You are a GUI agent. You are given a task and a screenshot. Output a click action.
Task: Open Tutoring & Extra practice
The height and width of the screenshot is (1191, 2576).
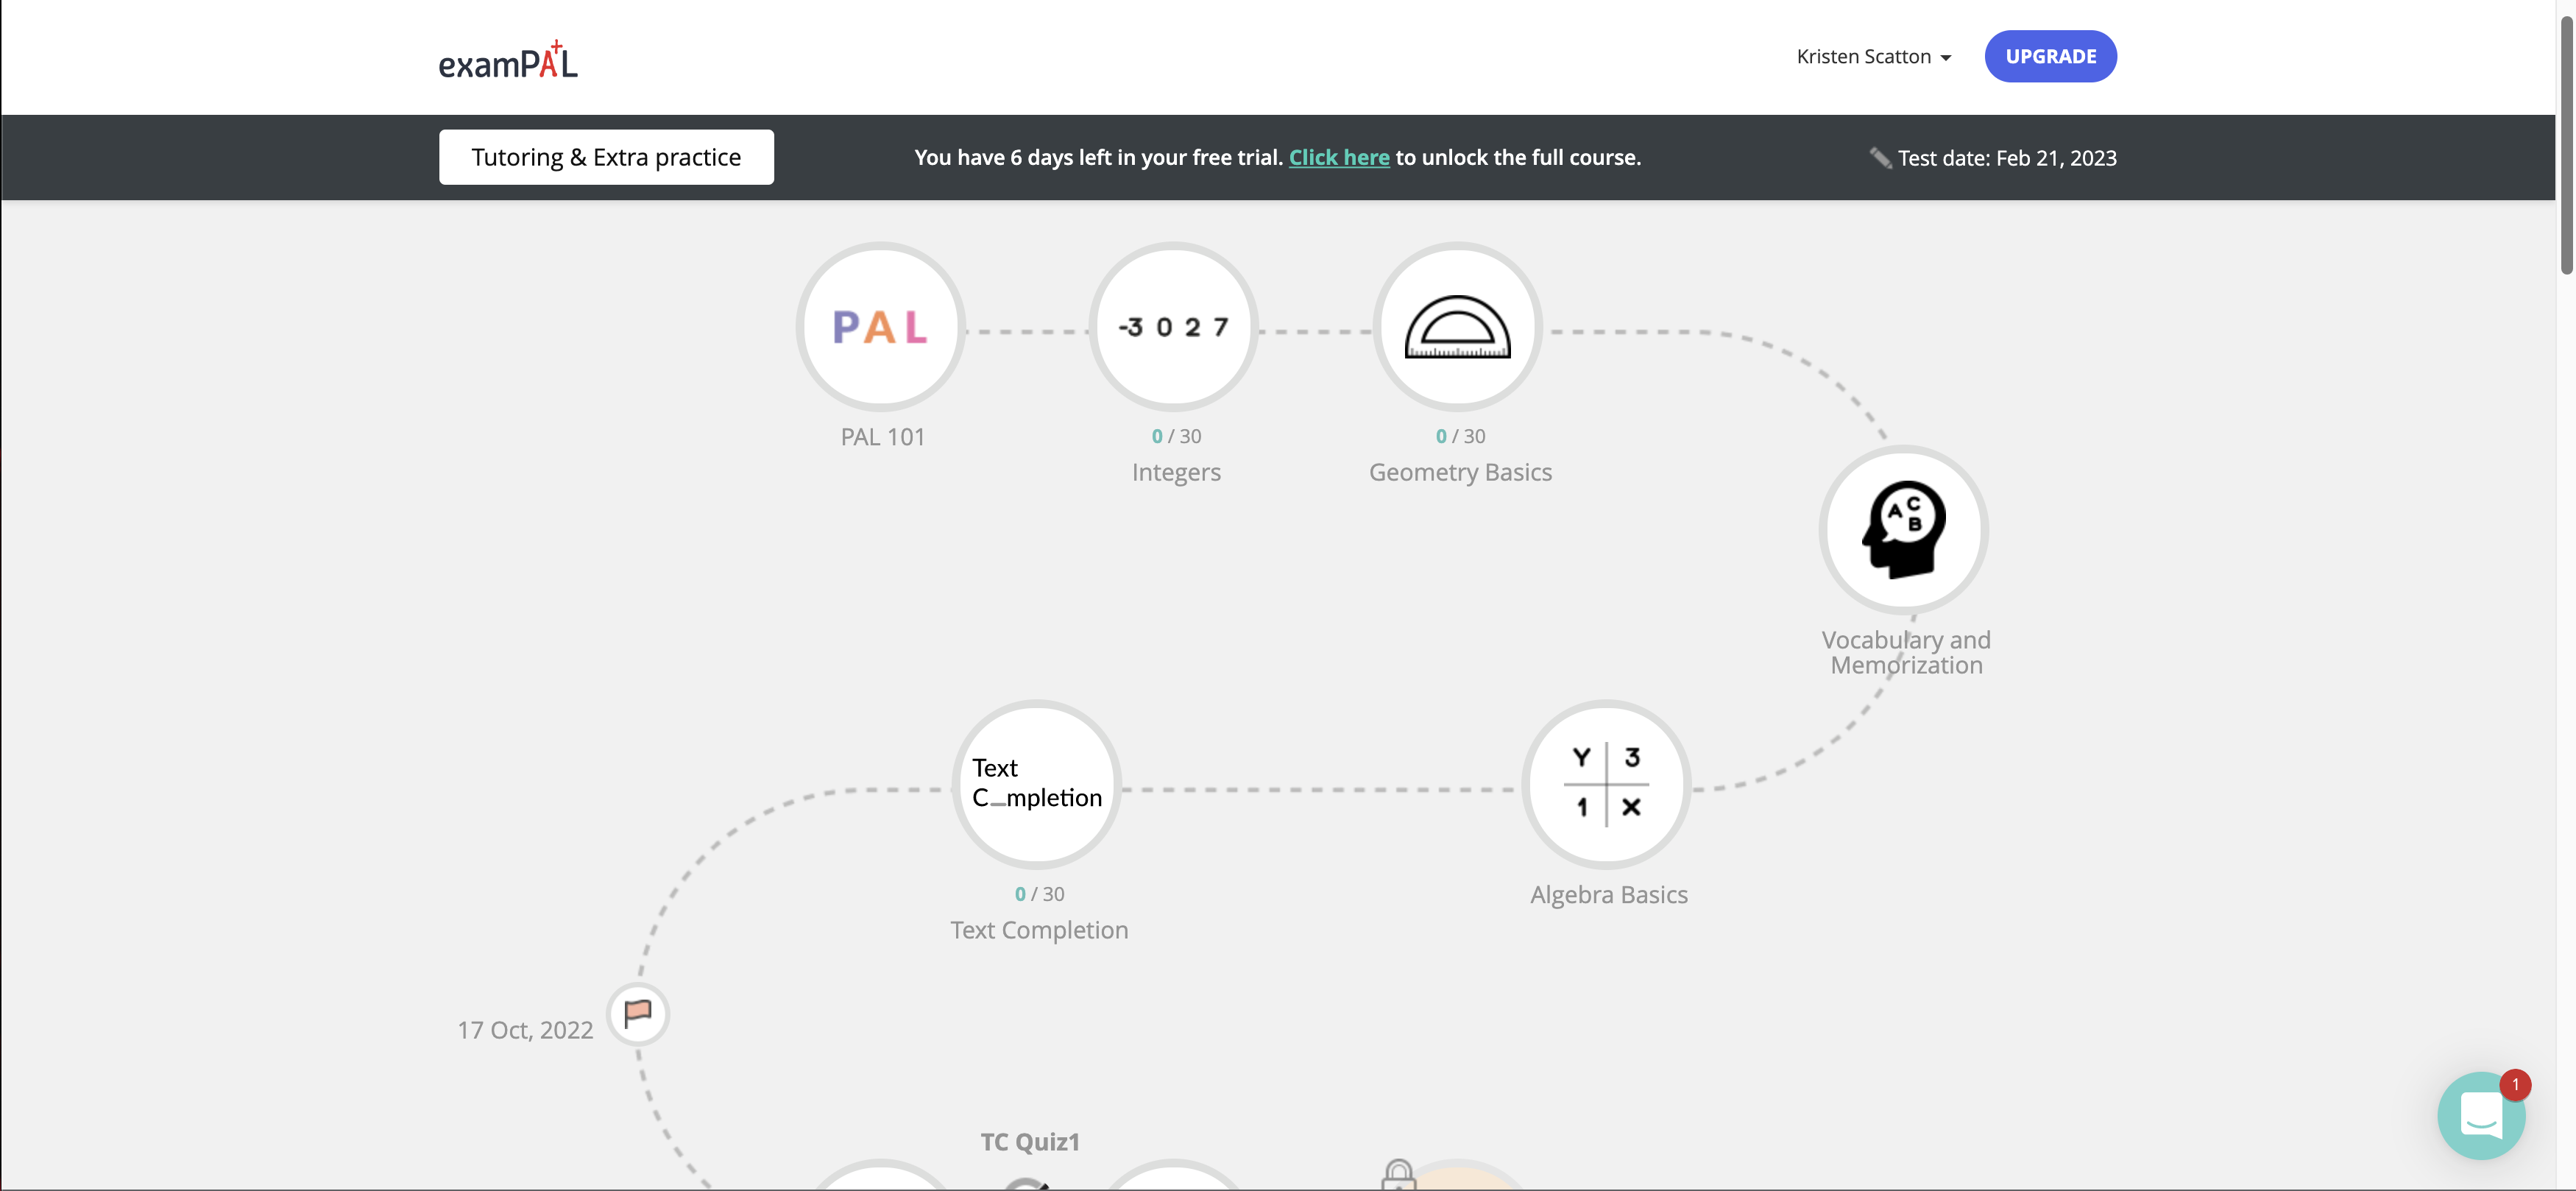coord(606,157)
